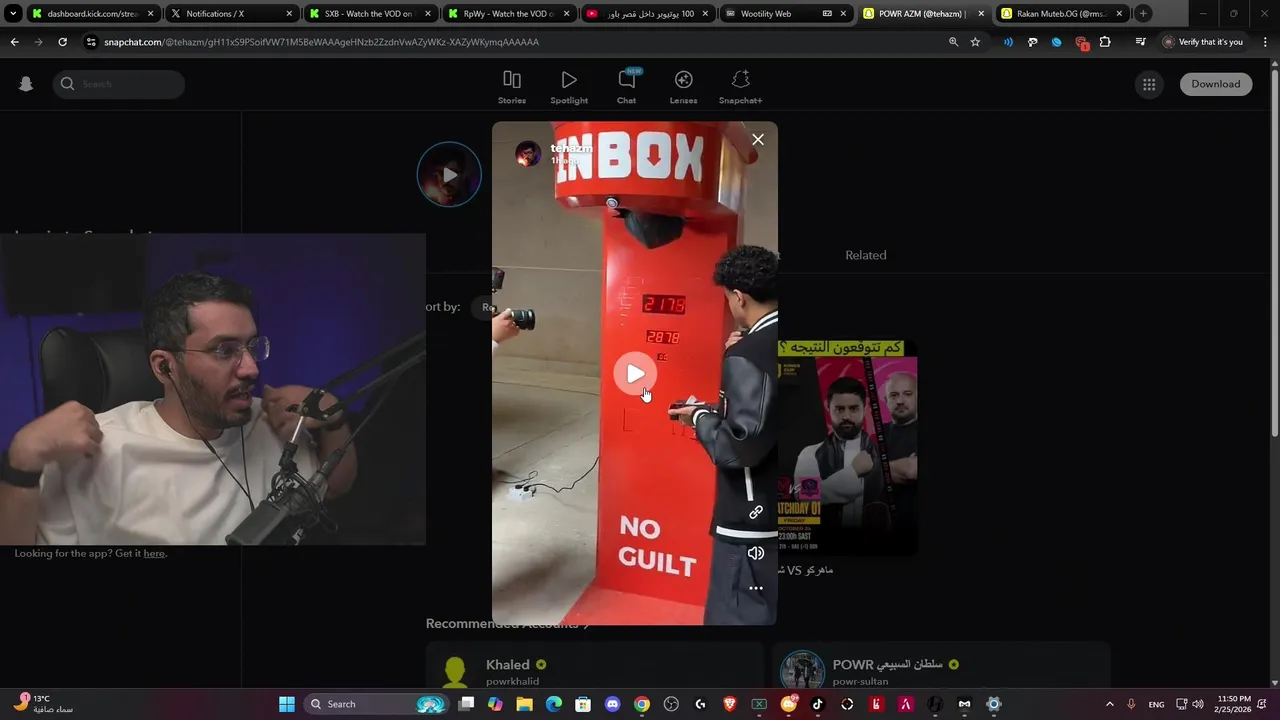Go back to the previous page
This screenshot has width=1280, height=720.
(x=14, y=42)
